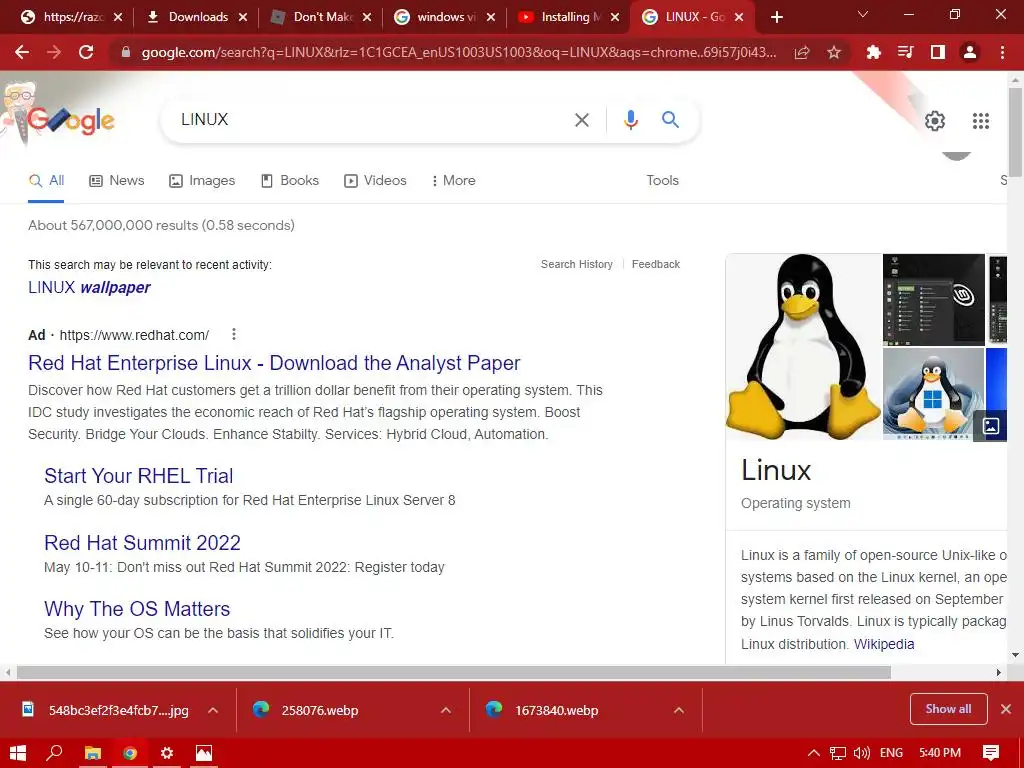The height and width of the screenshot is (768, 1024).
Task: Open the Feedback link
Action: click(x=656, y=264)
